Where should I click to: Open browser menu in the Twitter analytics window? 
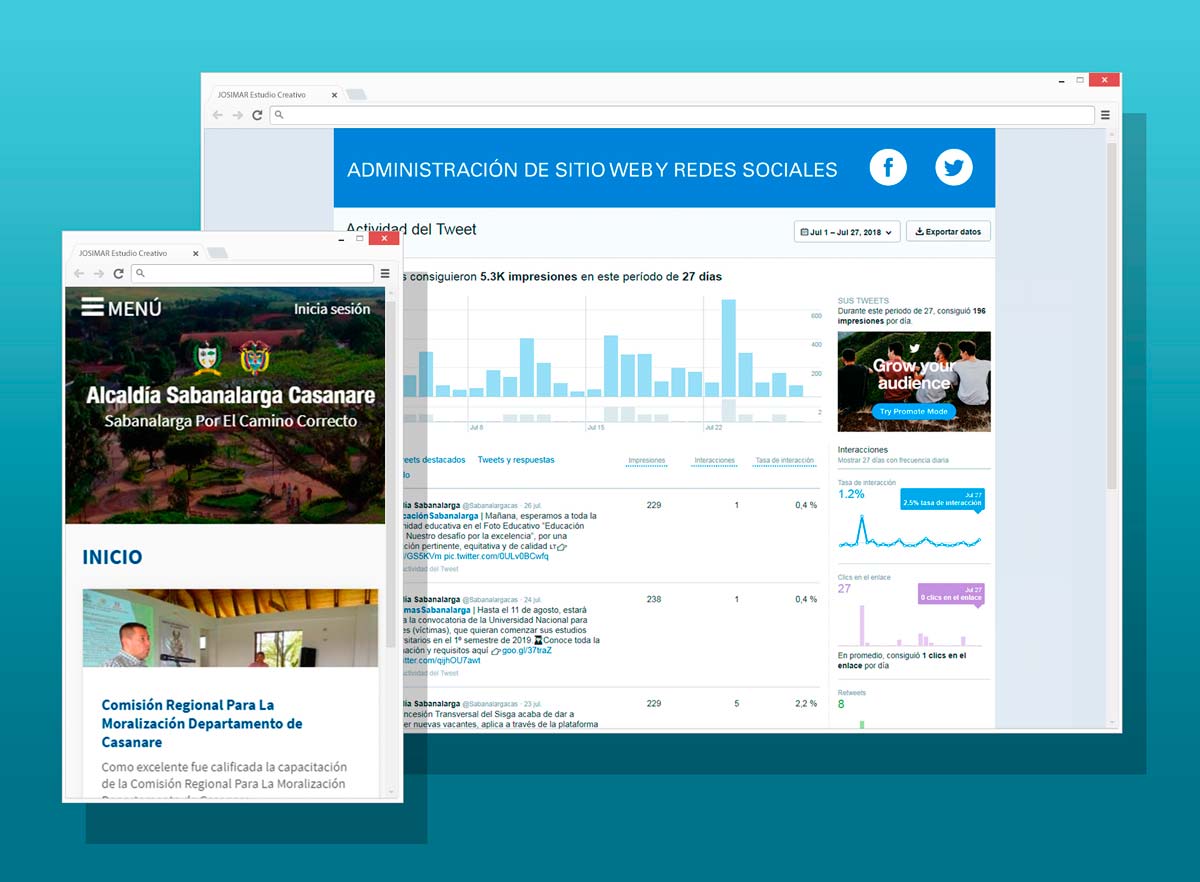coord(1105,115)
